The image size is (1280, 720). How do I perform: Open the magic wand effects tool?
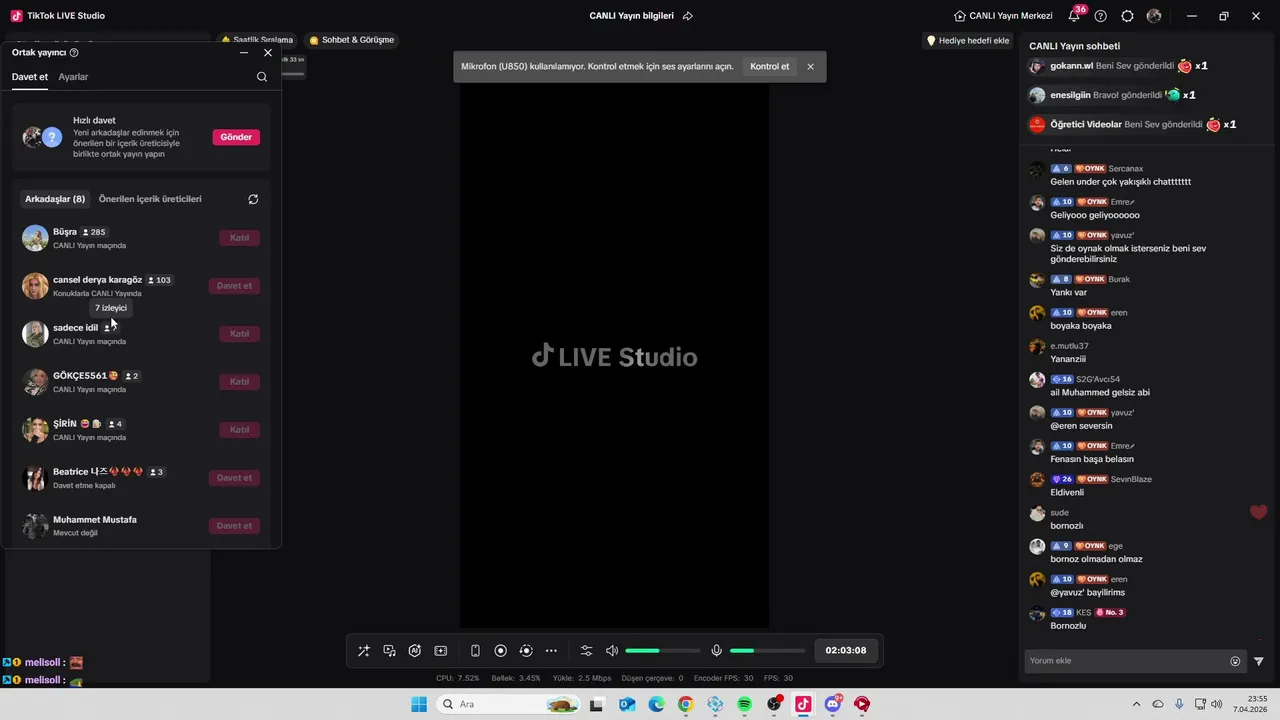point(364,651)
